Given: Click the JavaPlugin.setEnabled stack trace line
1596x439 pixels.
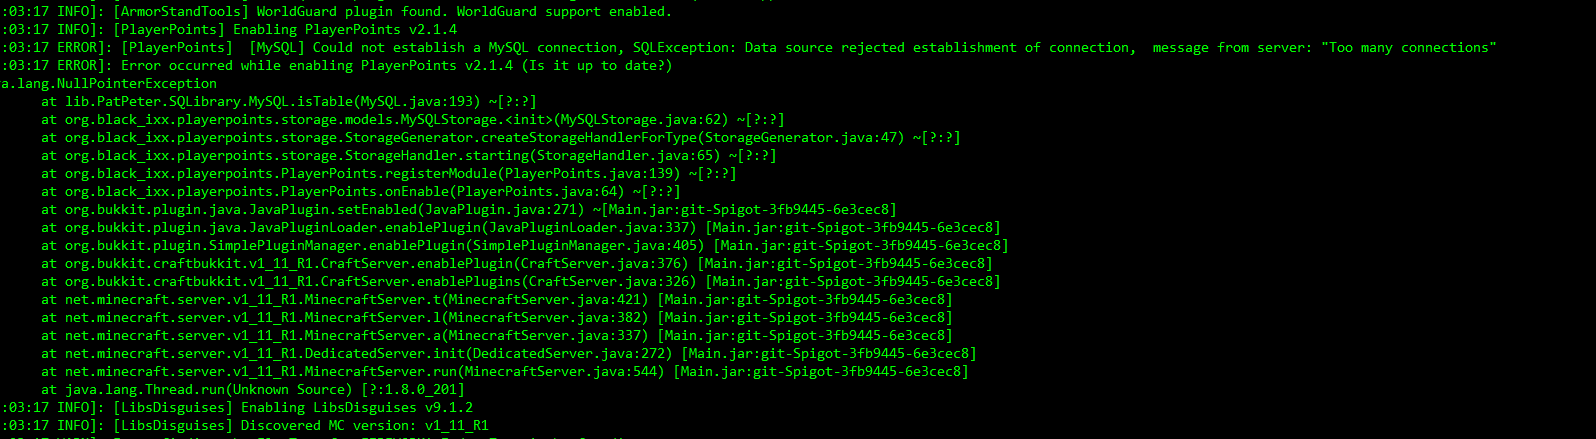Looking at the screenshot, I should point(468,210).
